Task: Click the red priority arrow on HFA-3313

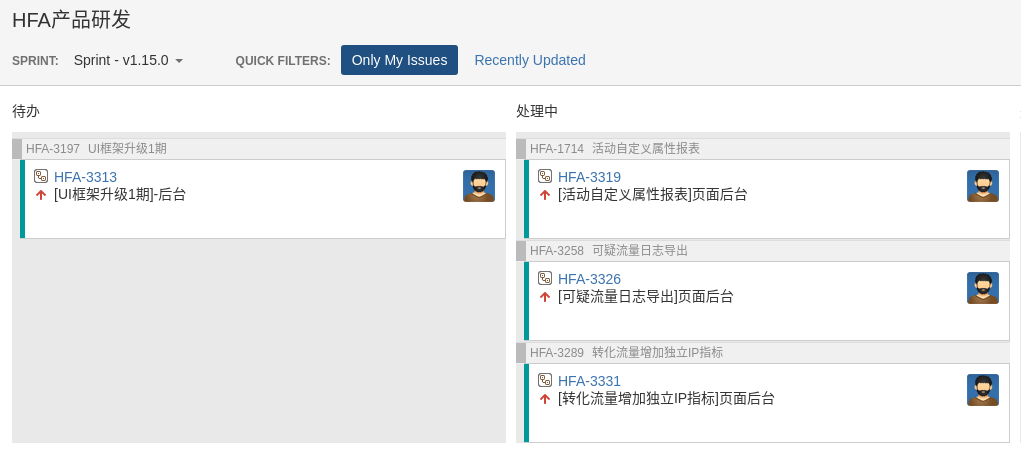Action: (41, 195)
